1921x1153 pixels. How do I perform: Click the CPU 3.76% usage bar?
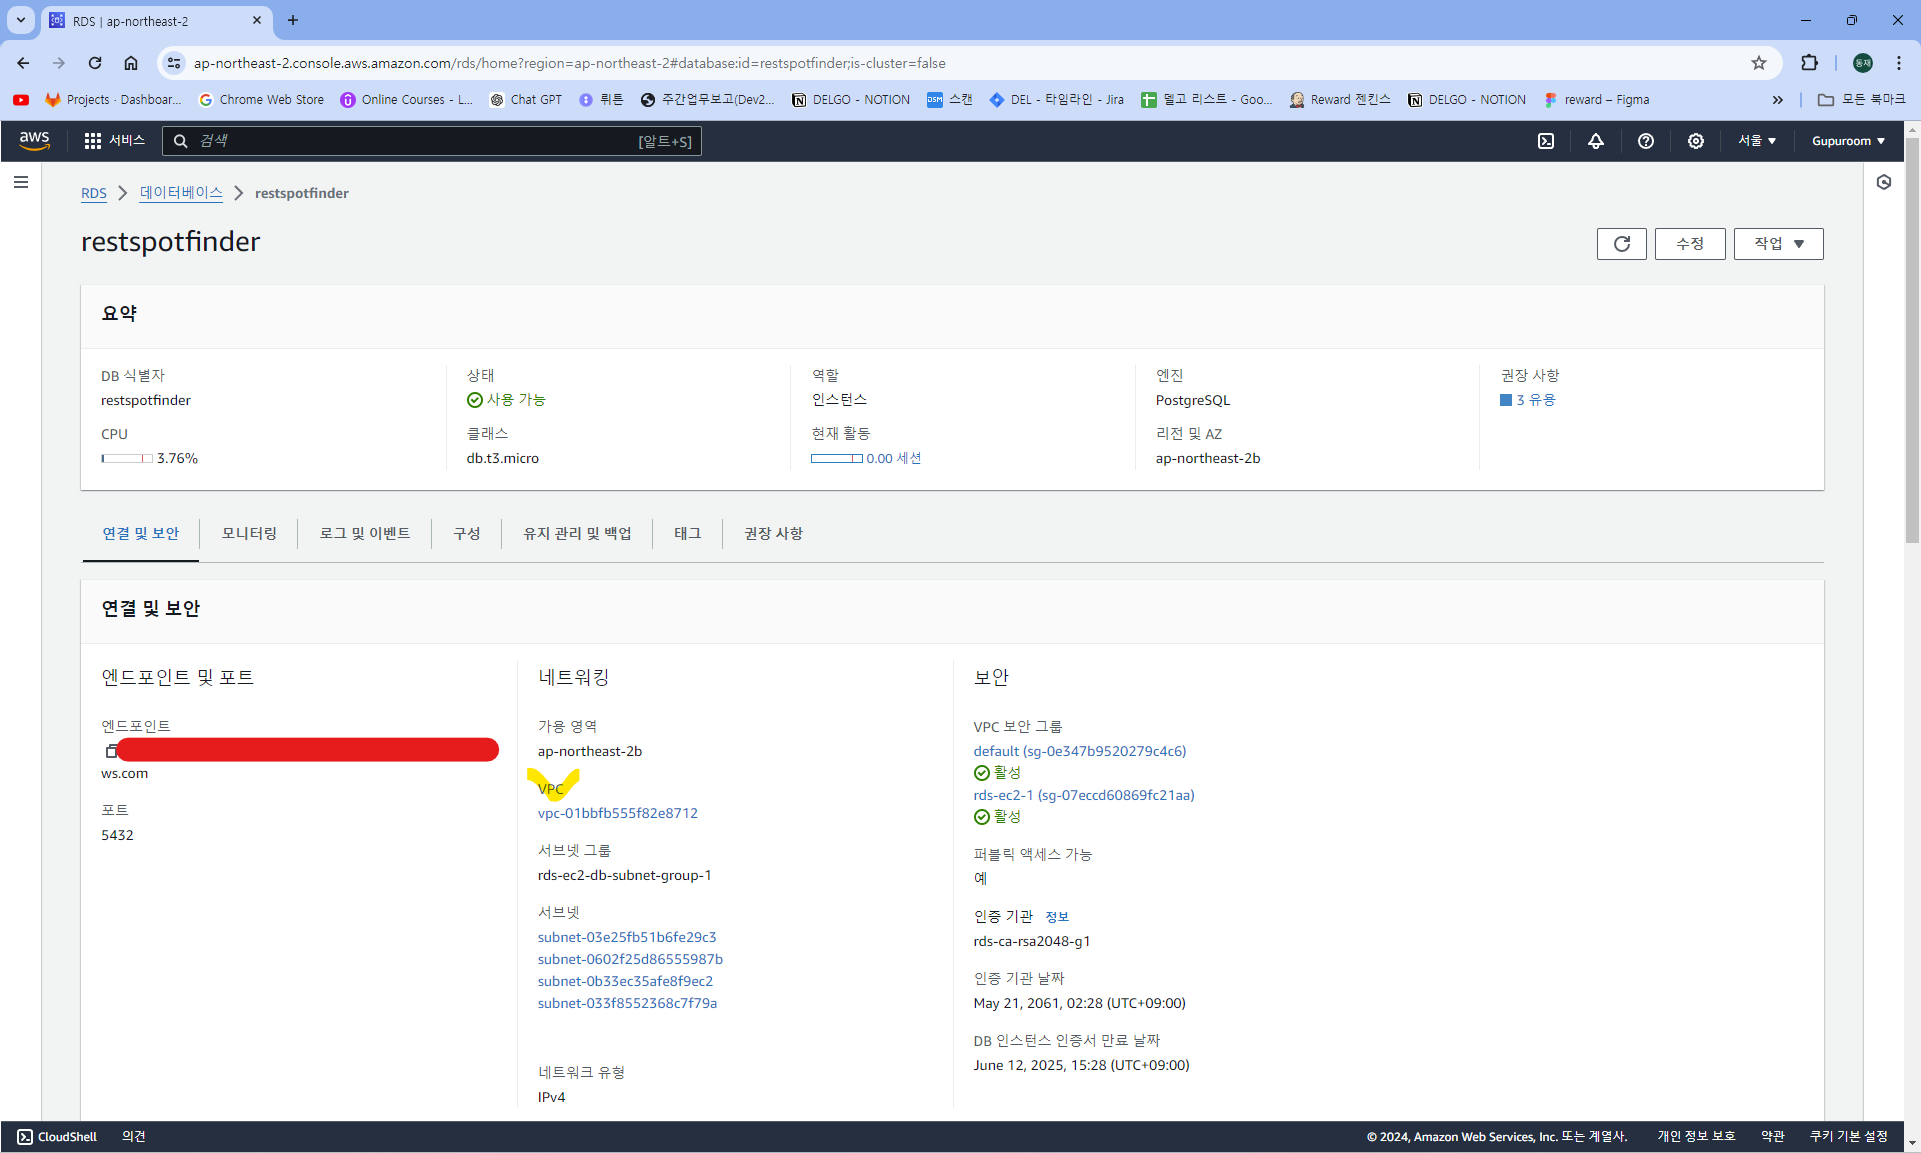coord(127,459)
